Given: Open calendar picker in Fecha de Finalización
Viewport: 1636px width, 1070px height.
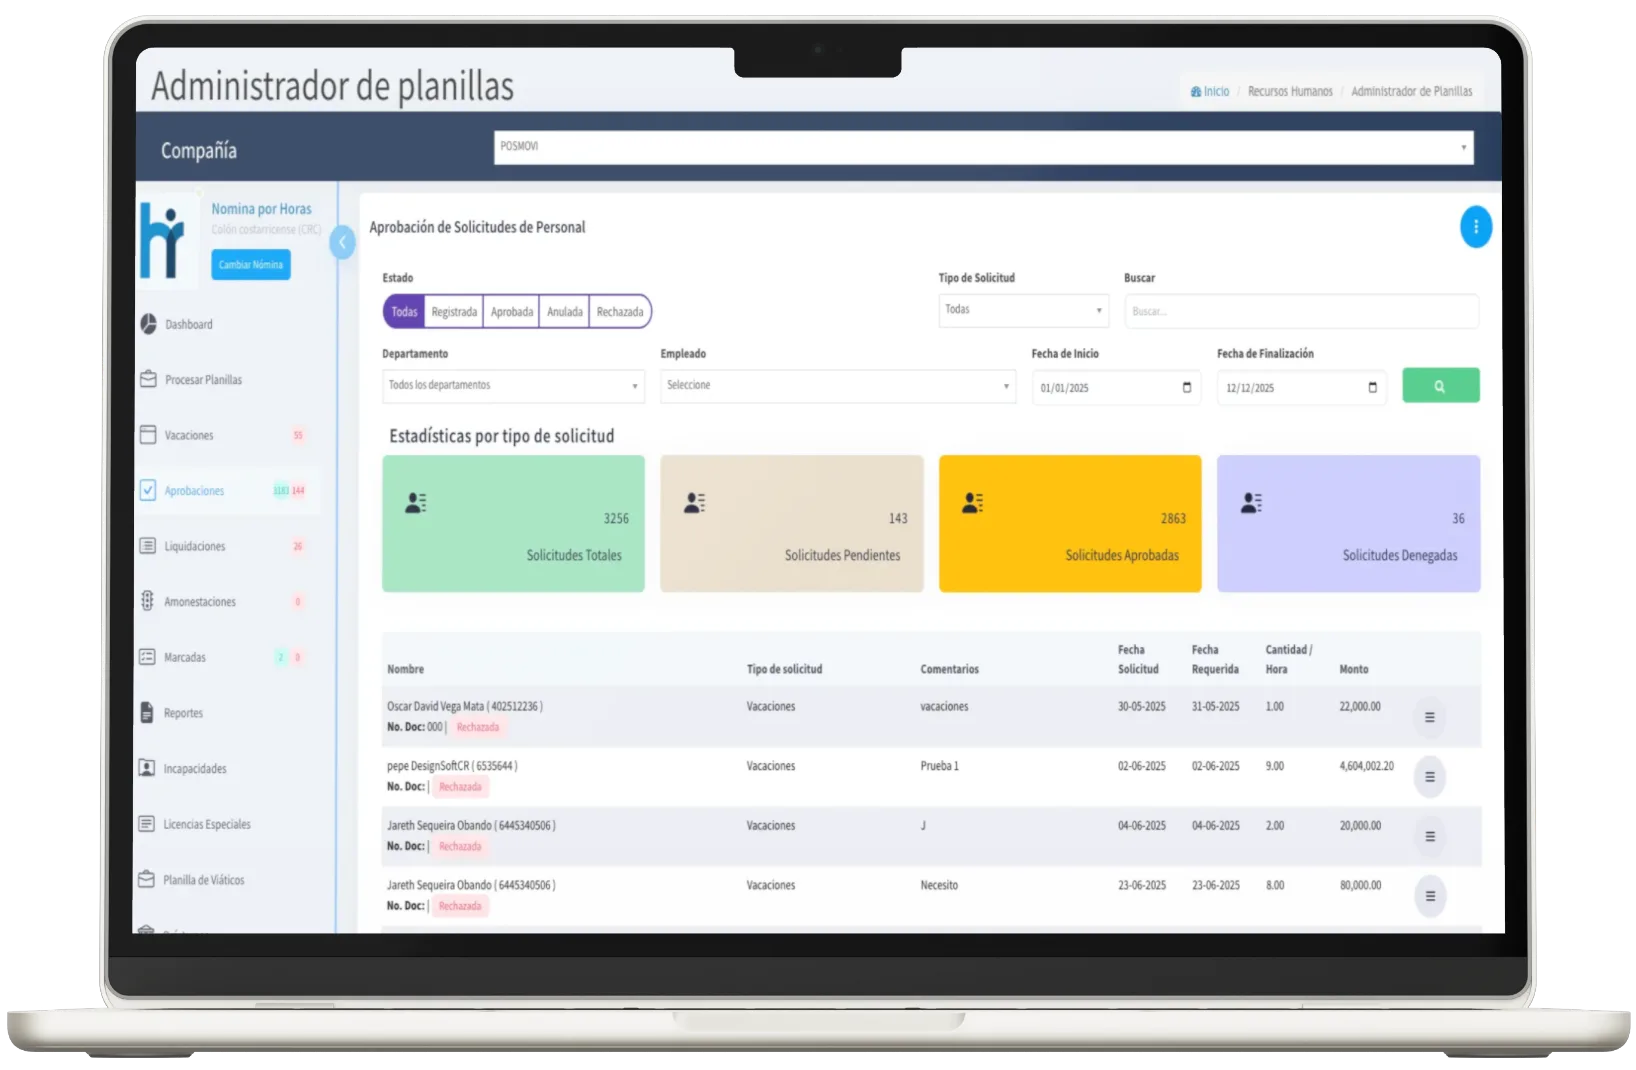Looking at the screenshot, I should [1372, 387].
